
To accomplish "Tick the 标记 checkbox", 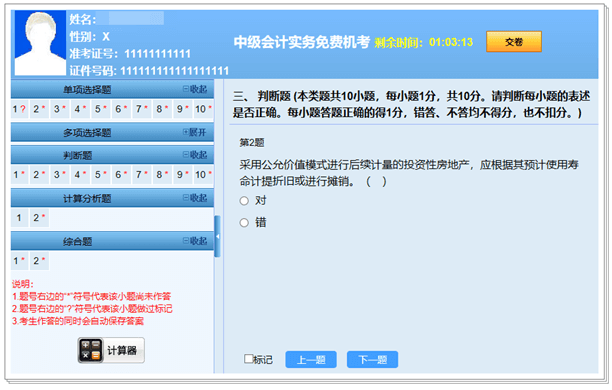I will click(x=248, y=358).
